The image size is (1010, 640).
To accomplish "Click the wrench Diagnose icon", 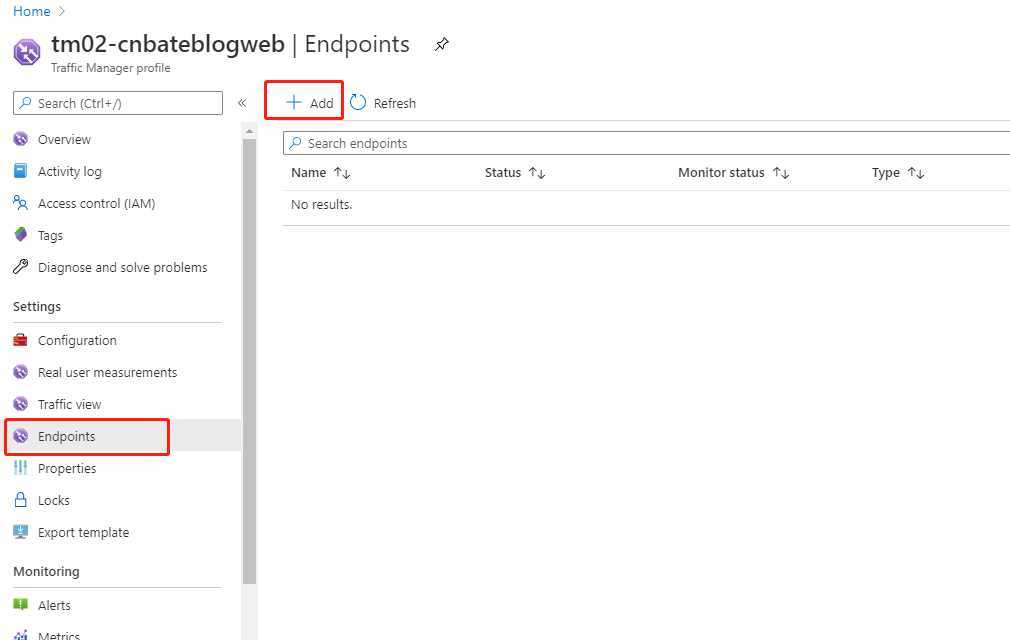I will point(21,267).
